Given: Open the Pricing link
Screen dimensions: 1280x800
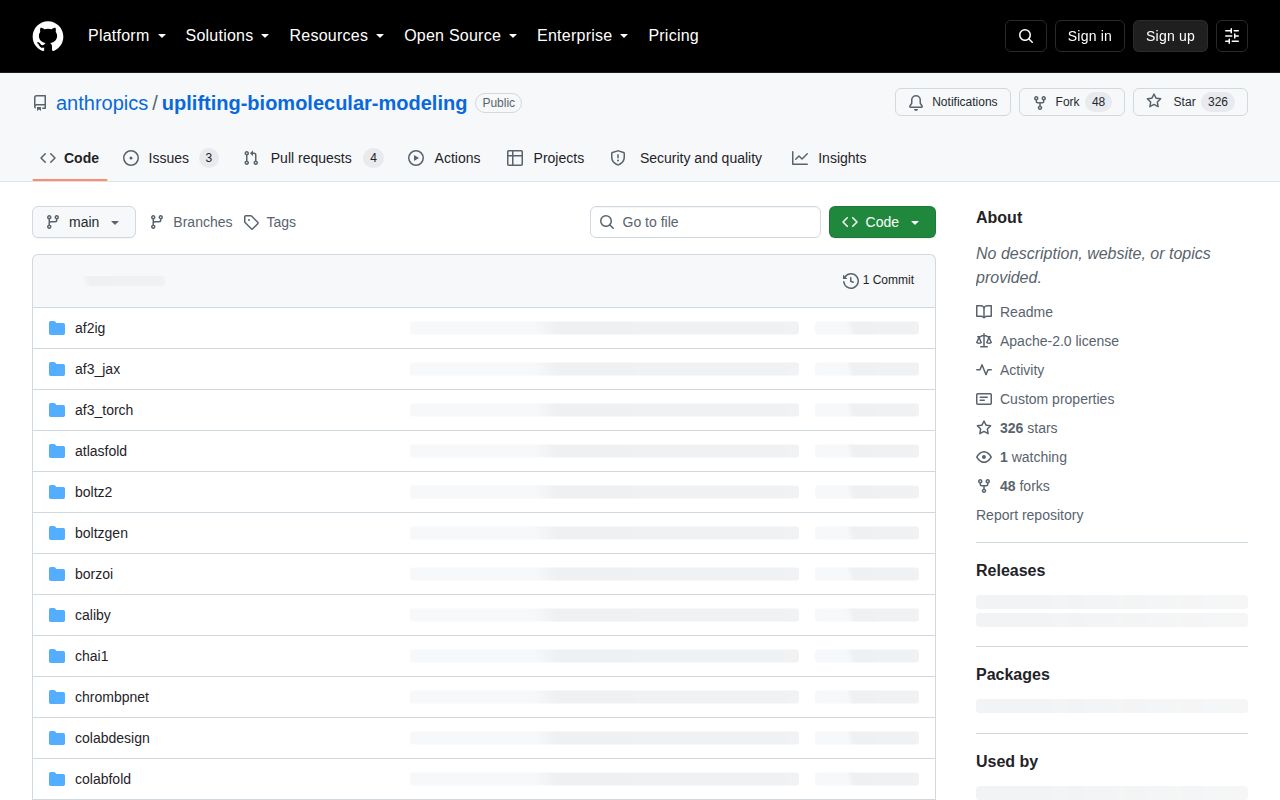Looking at the screenshot, I should click(673, 36).
